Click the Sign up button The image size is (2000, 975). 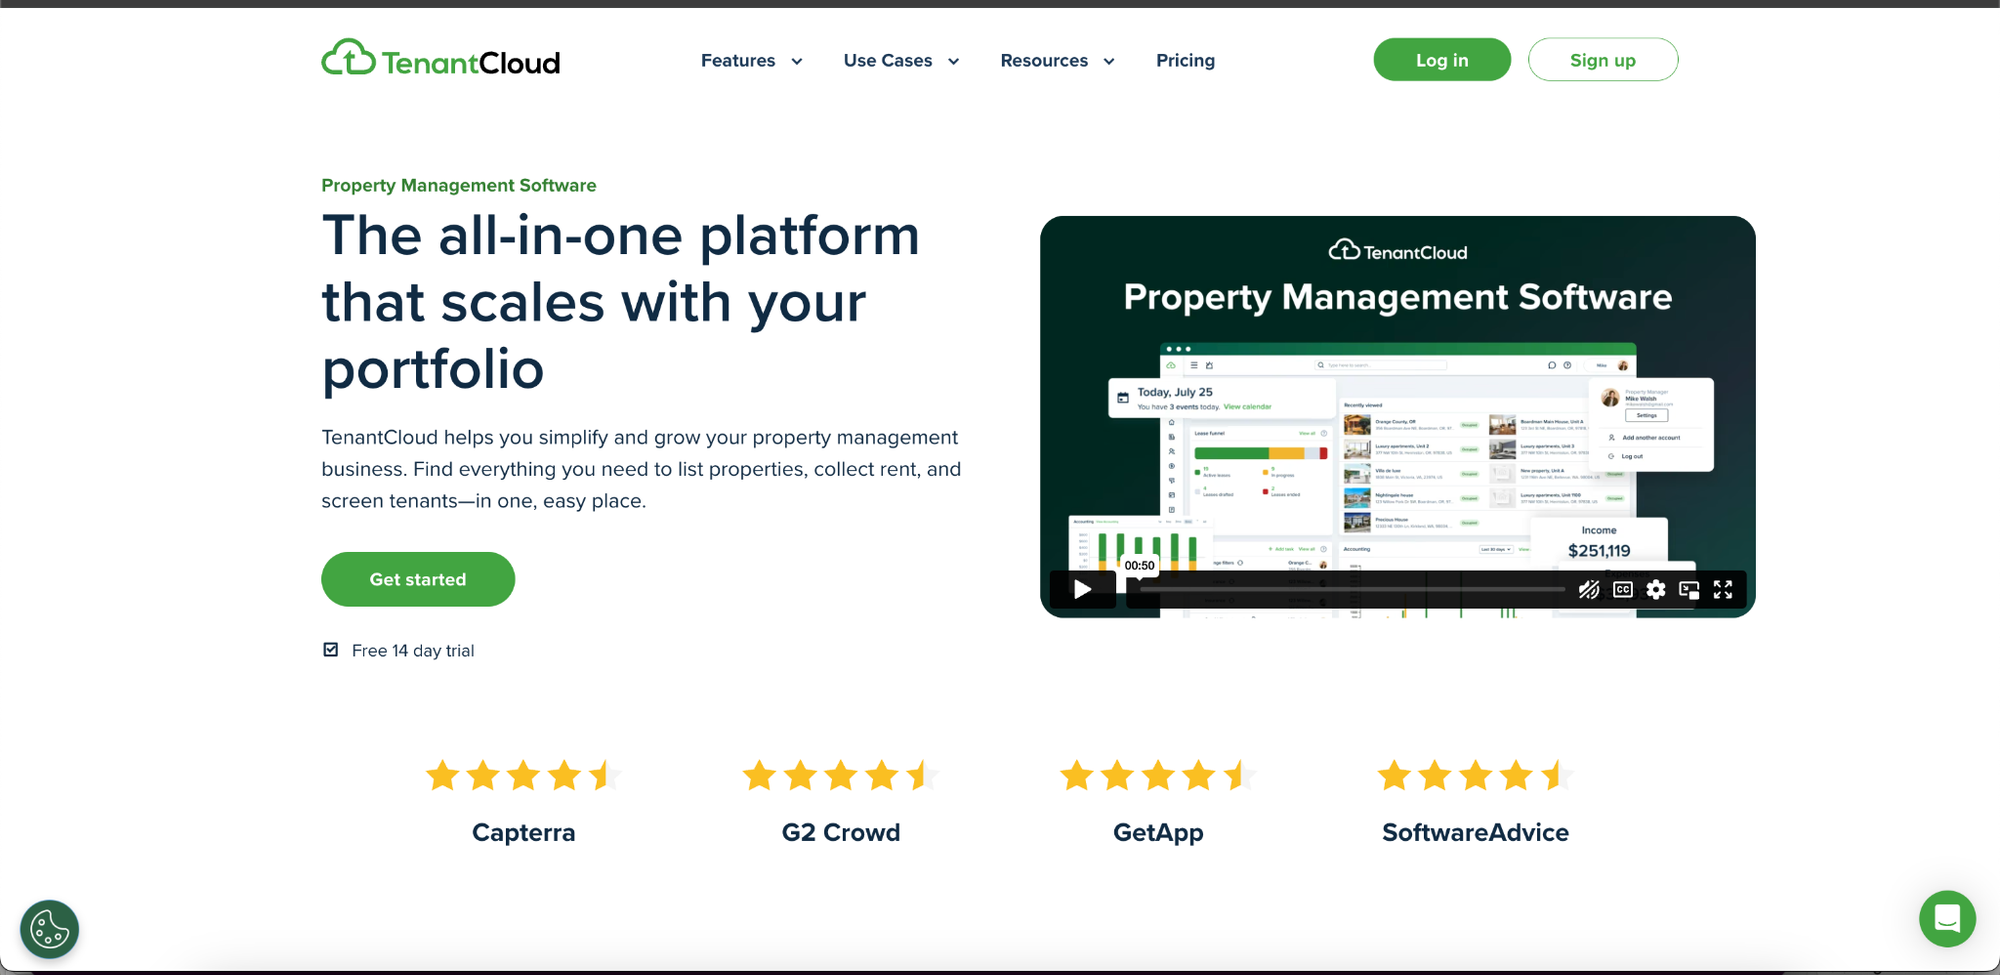click(x=1603, y=60)
